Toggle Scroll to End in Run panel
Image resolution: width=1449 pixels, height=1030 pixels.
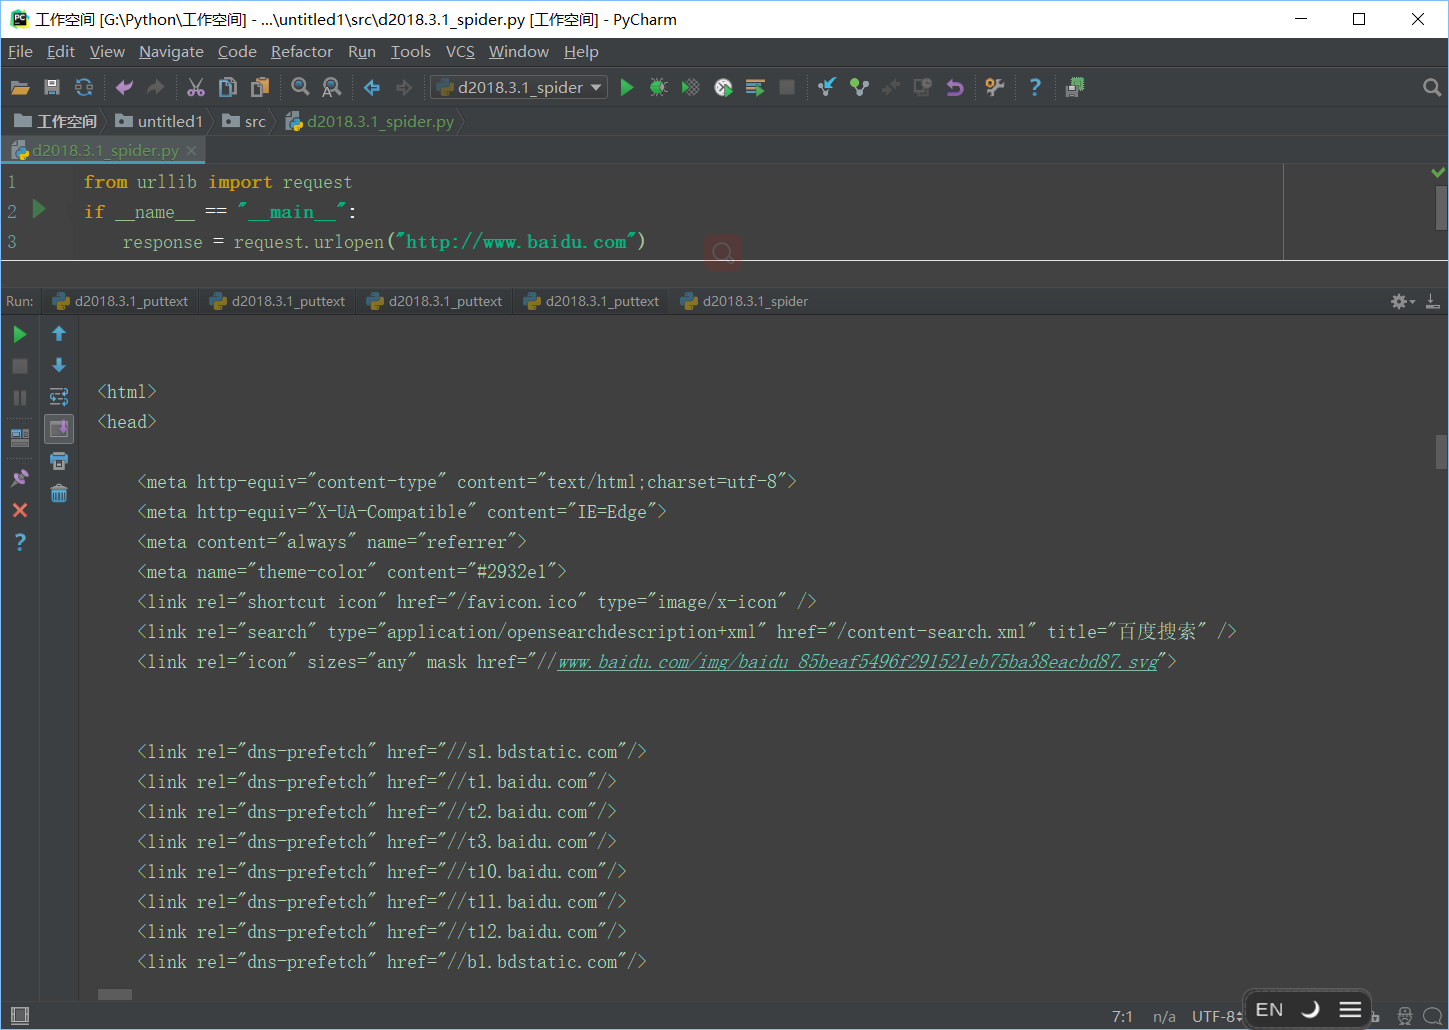pos(59,429)
